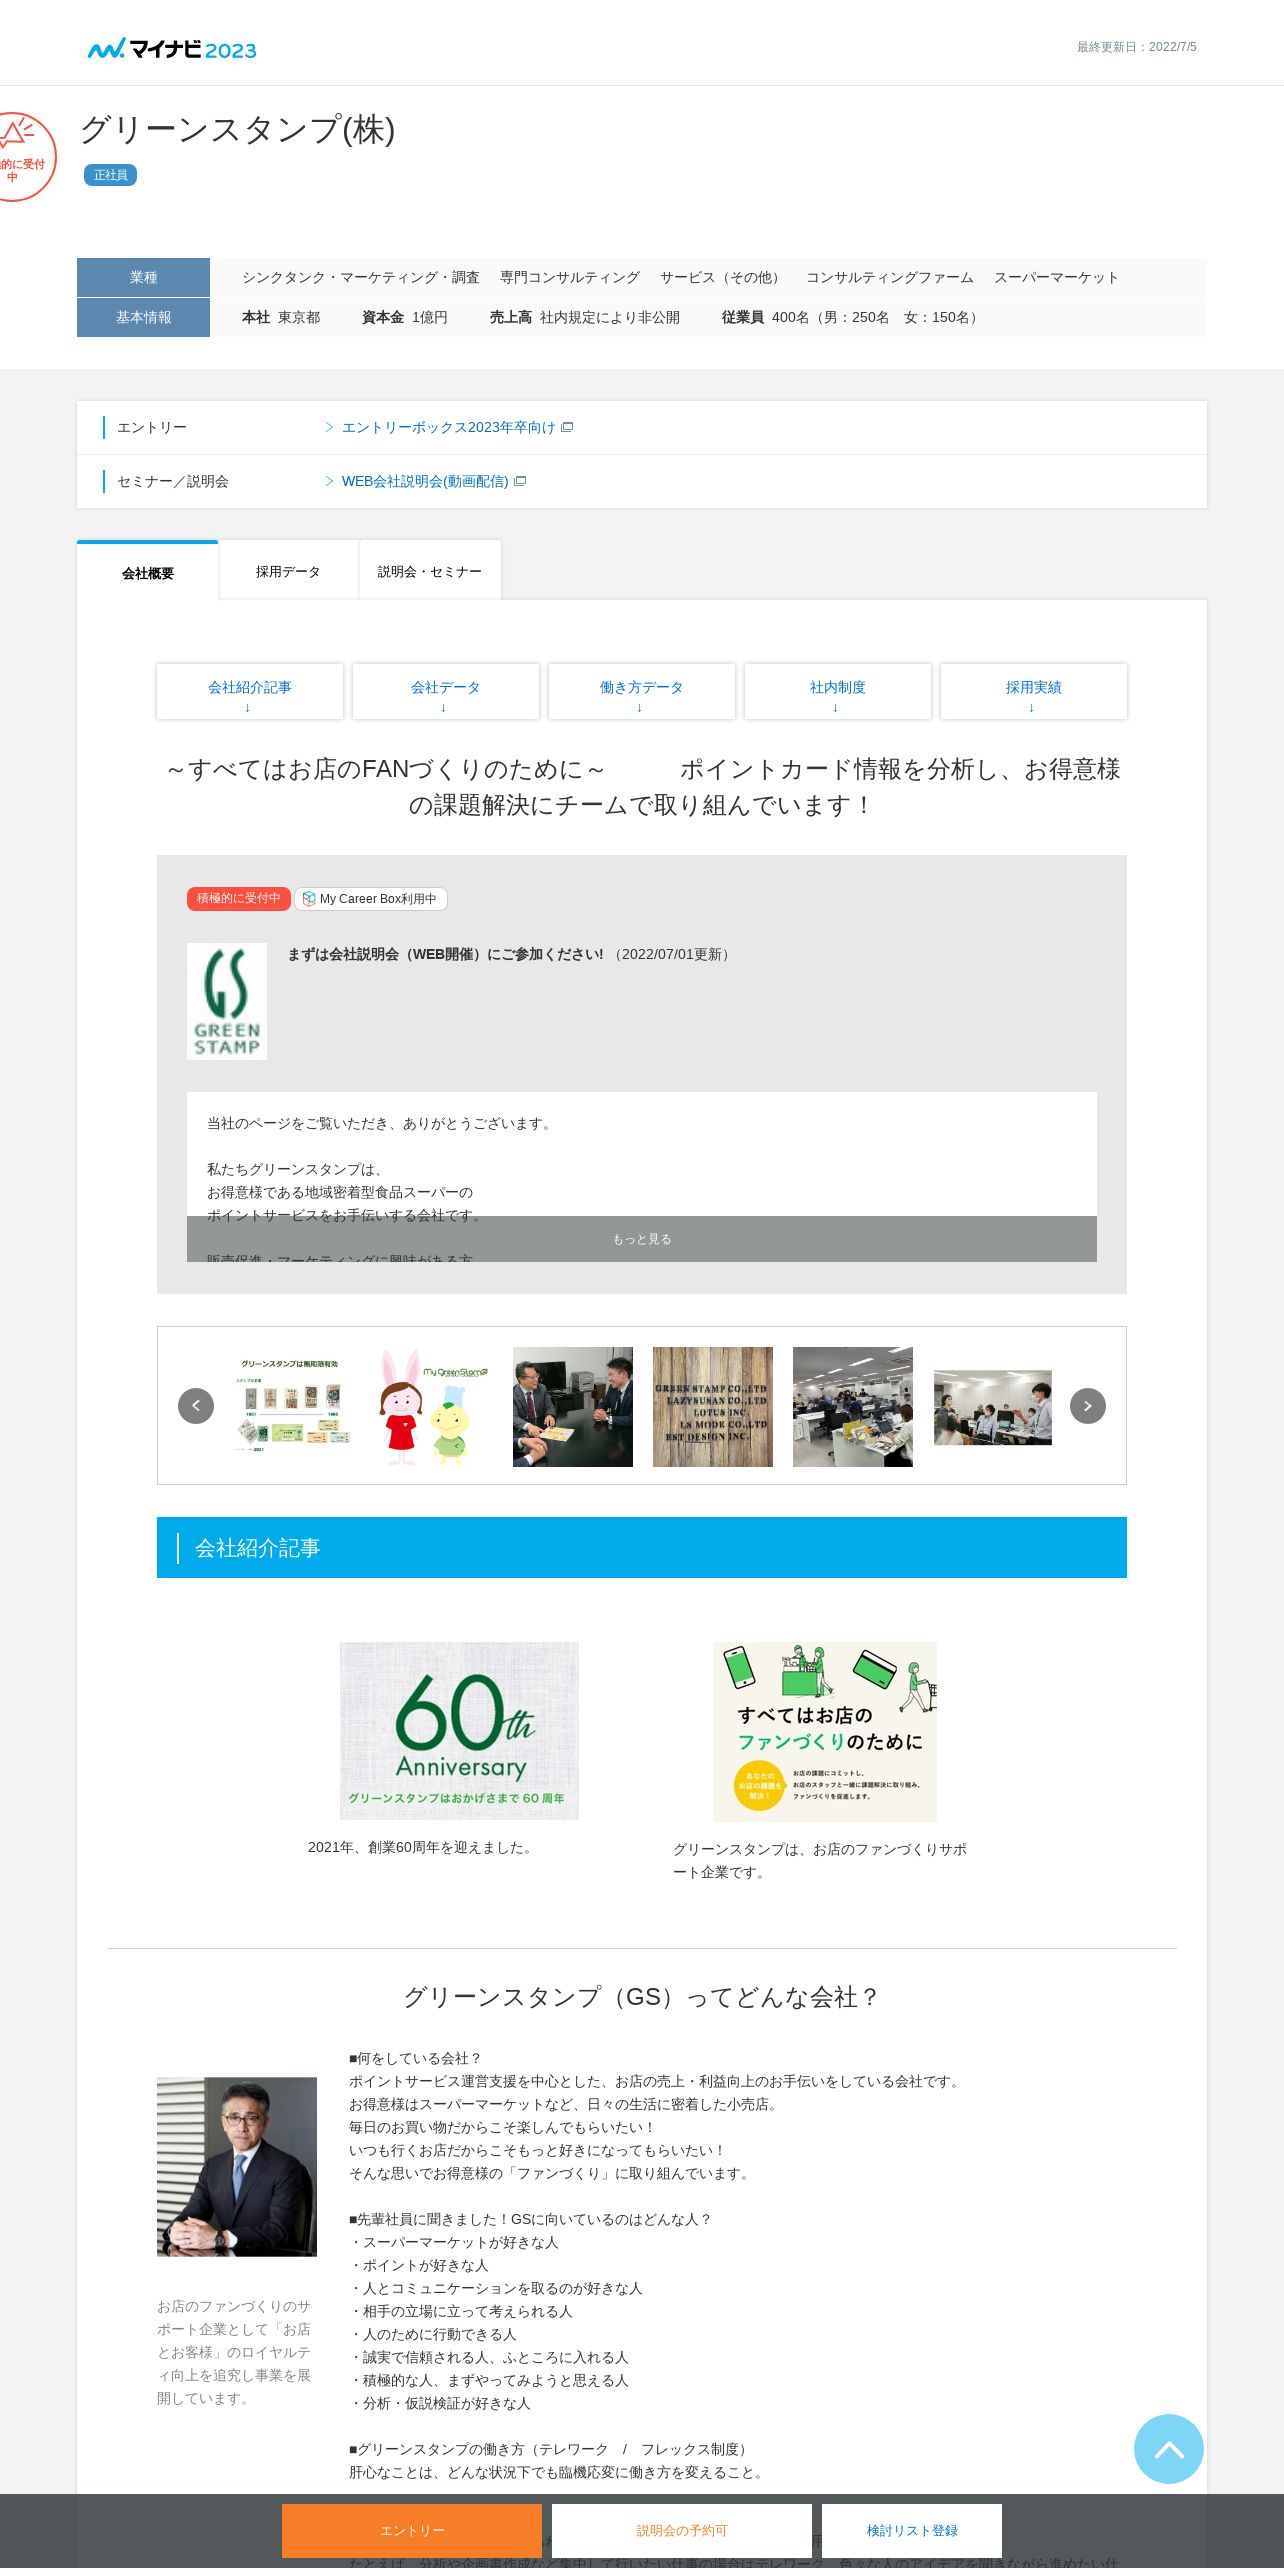Image resolution: width=1284 pixels, height=2568 pixels.
Task: Click 従業員 400名 info text
Action: [852, 318]
